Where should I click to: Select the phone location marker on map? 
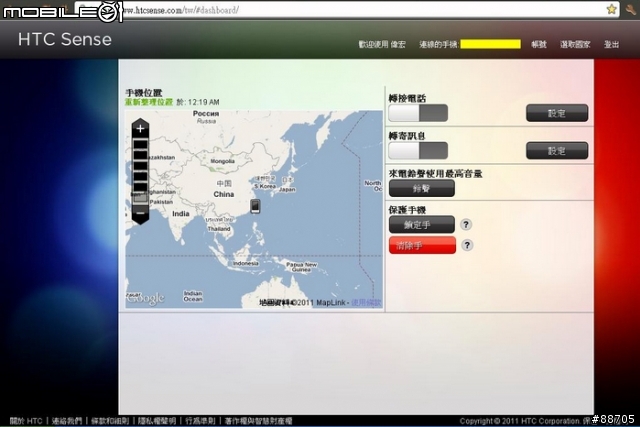coord(255,206)
